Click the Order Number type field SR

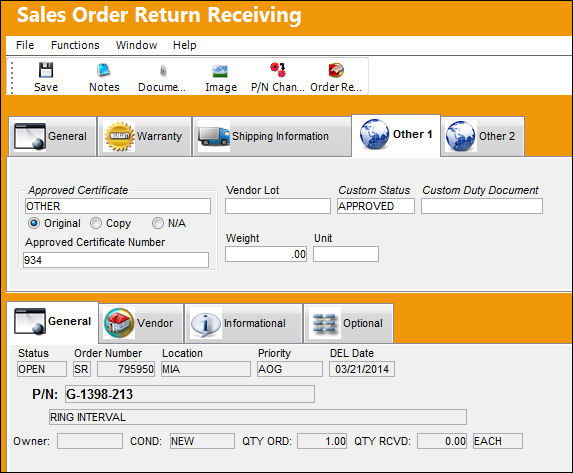click(x=82, y=369)
